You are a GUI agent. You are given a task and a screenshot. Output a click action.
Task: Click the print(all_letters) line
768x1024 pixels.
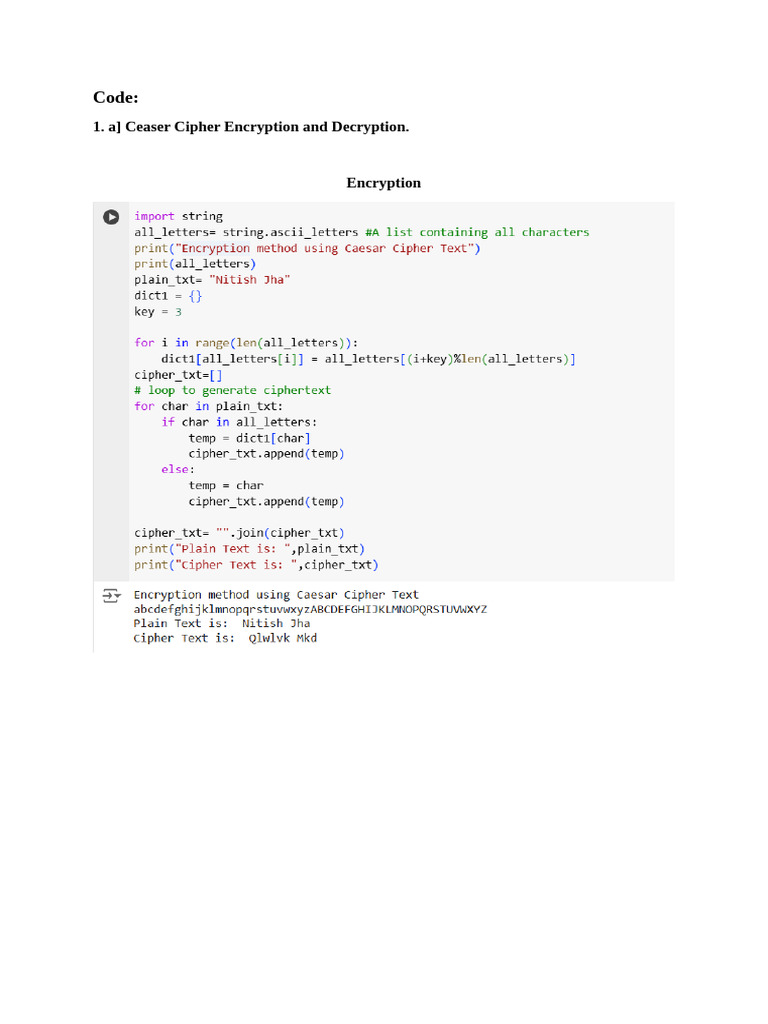pyautogui.click(x=195, y=264)
